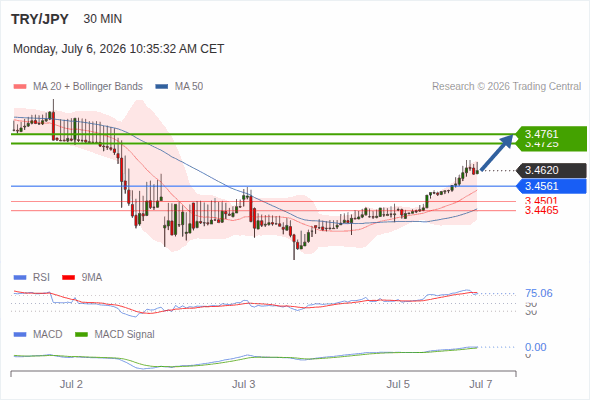This screenshot has width=590, height=400.
Task: Click the red 3.4465 support label
Action: click(541, 210)
